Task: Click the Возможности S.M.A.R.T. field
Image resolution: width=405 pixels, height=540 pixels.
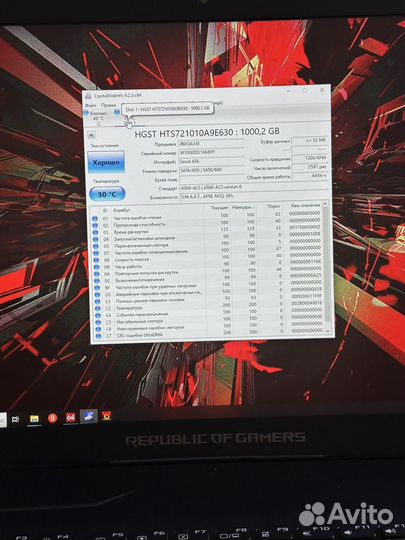Action: pyautogui.click(x=254, y=197)
